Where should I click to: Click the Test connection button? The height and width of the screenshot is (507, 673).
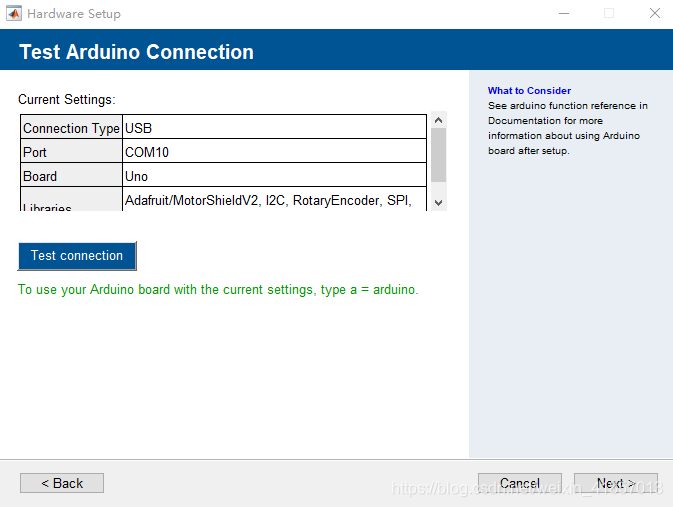pos(77,256)
